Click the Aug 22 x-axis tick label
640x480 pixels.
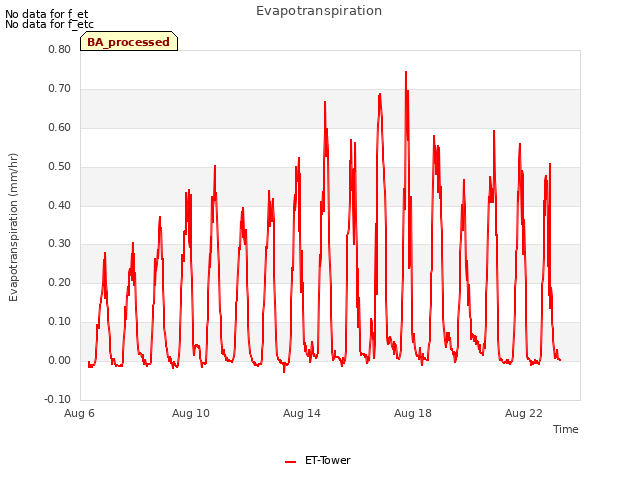pyautogui.click(x=524, y=413)
